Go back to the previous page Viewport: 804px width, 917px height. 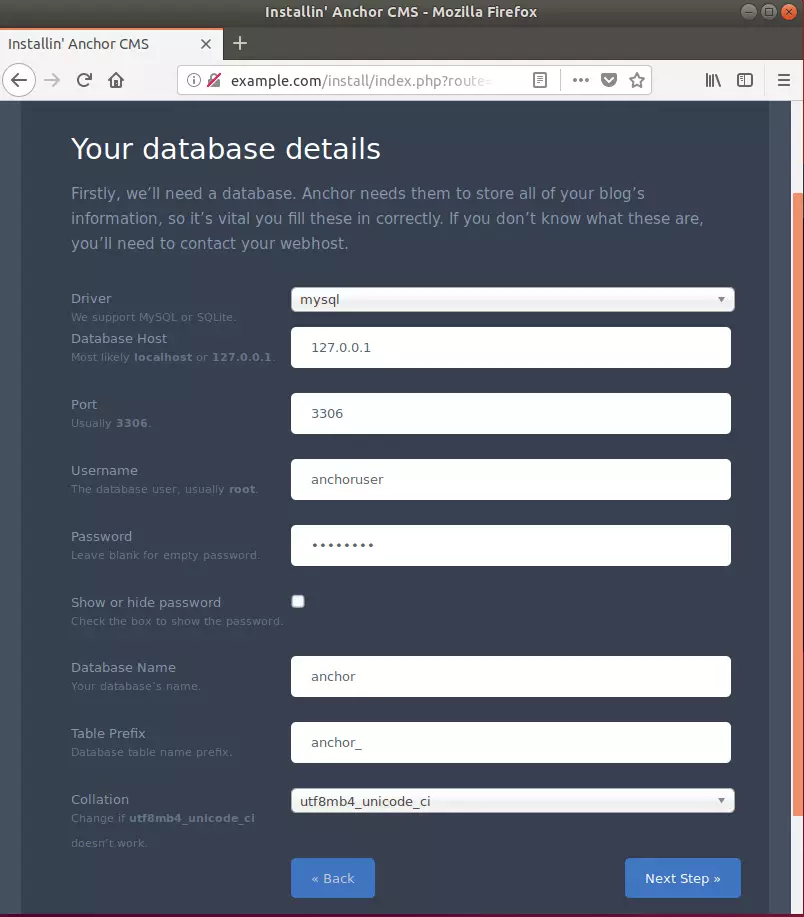coord(19,80)
